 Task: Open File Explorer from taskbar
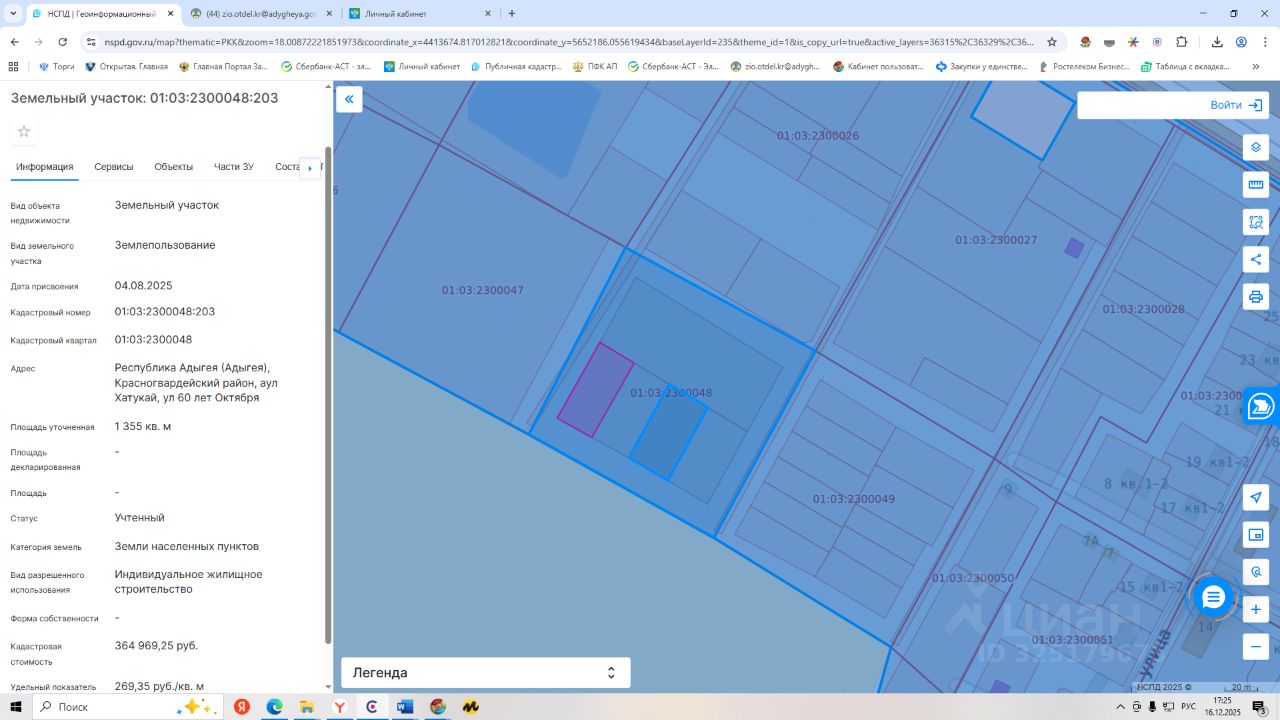coord(307,707)
